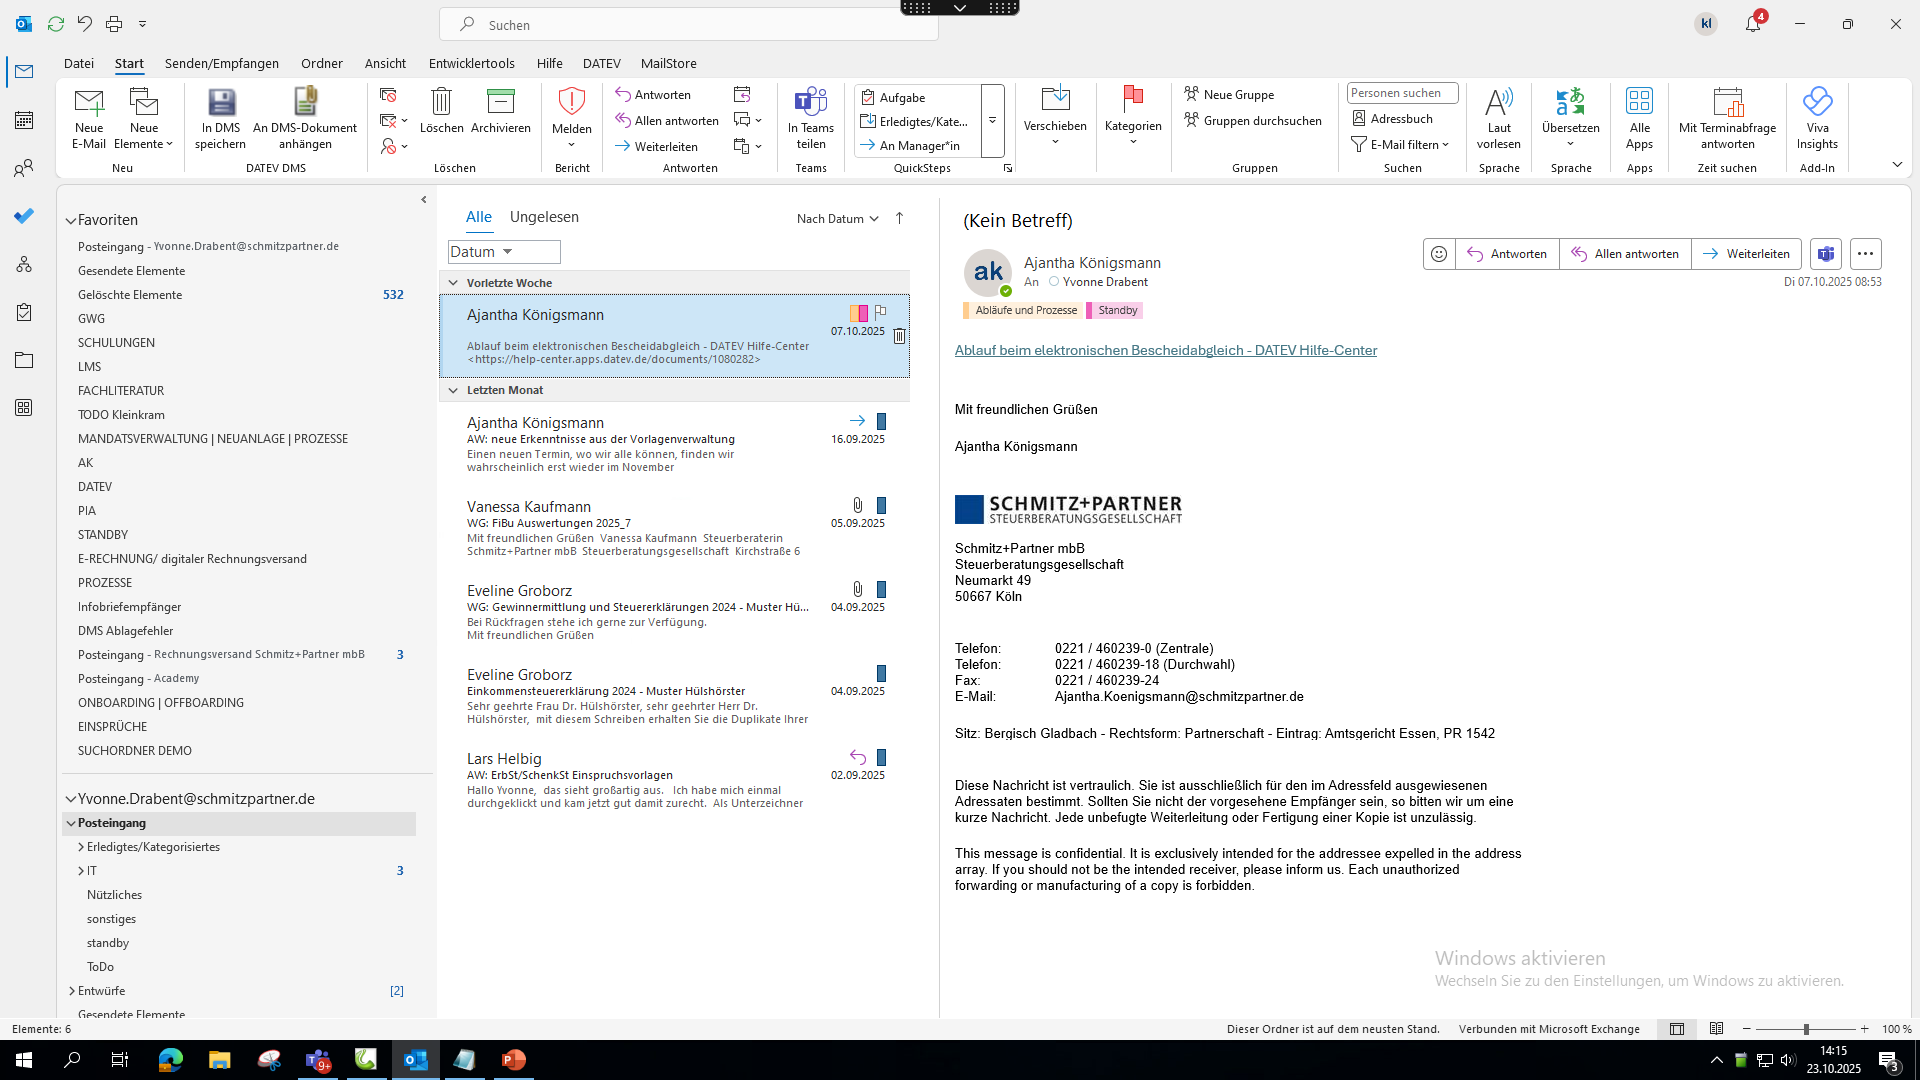This screenshot has width=1920, height=1080.
Task: Open the Übersetzen translate tool
Action: pos(1571,119)
